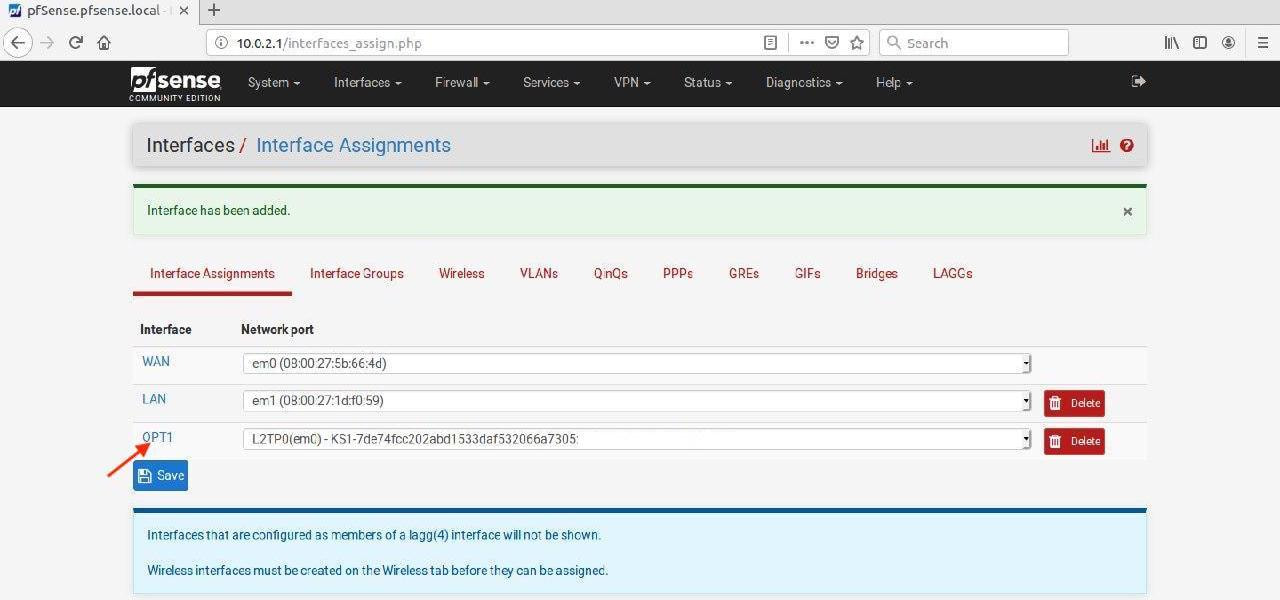Delete the LAN interface assignment

[x=1074, y=403]
